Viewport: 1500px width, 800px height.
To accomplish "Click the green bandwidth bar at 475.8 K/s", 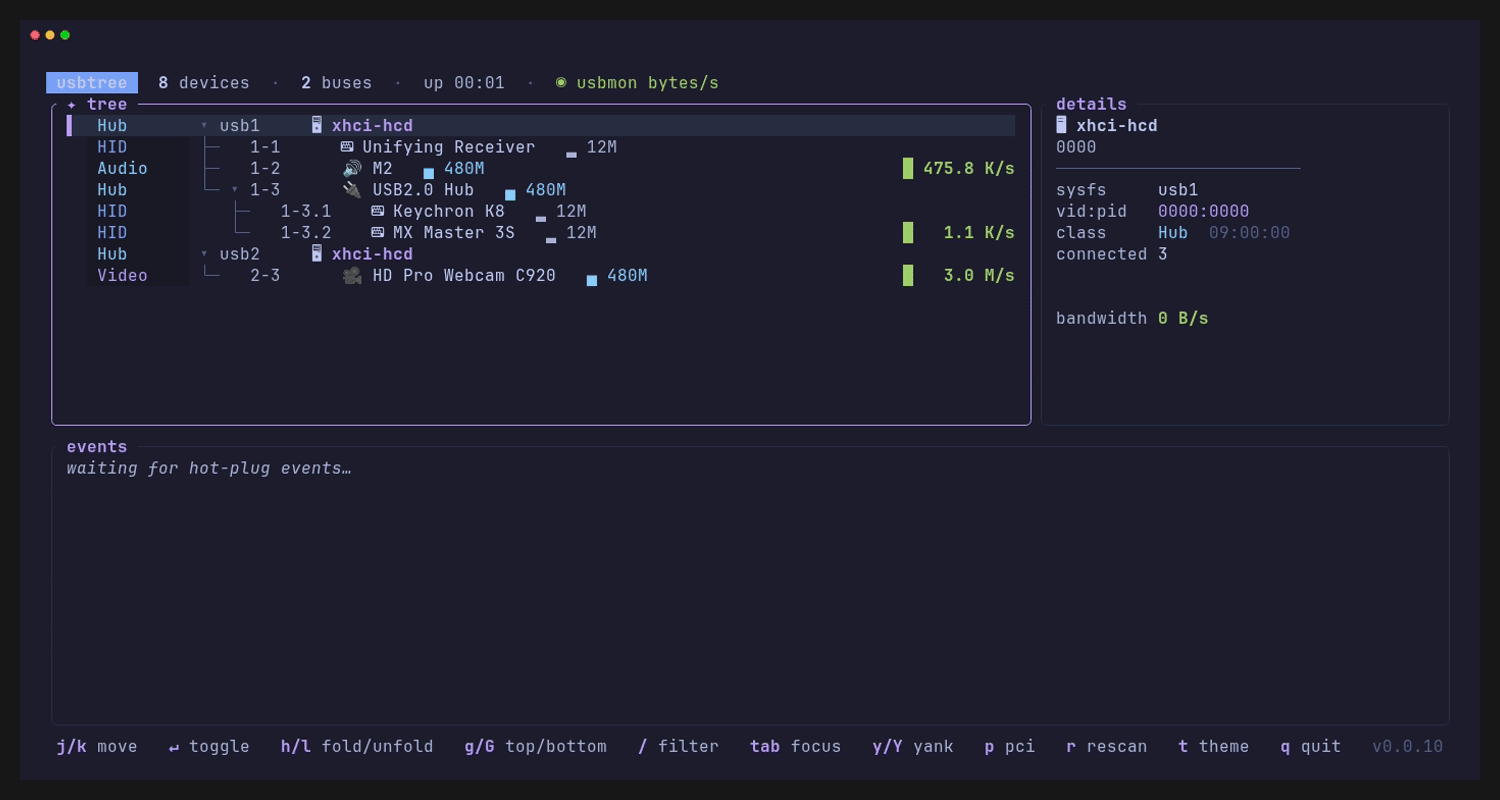I will tap(908, 168).
